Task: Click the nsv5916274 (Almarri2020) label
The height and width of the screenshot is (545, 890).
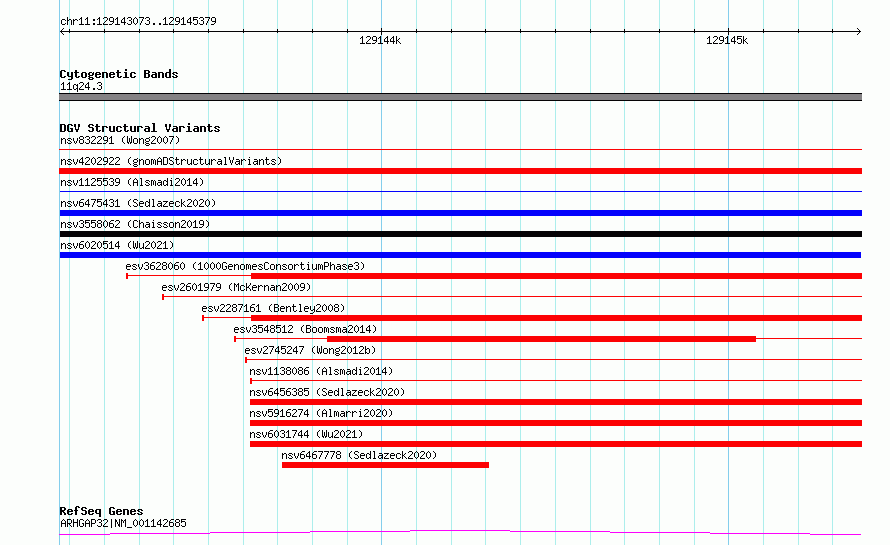Action: (321, 413)
